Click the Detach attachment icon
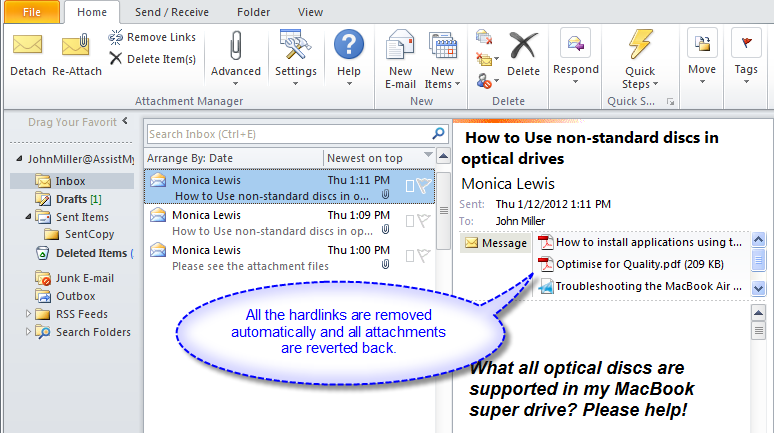The width and height of the screenshot is (774, 433). [27, 54]
